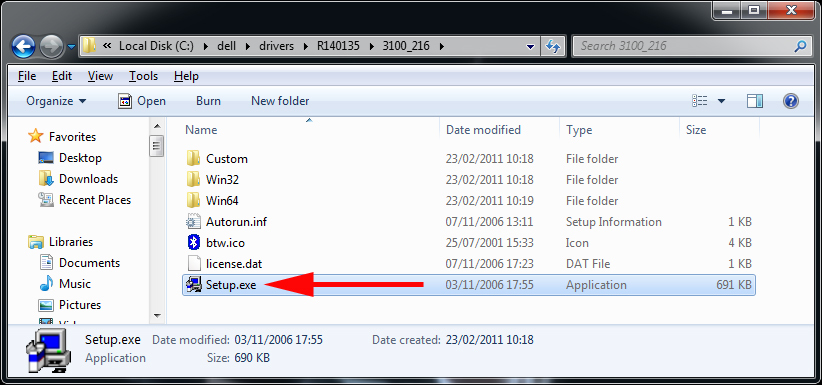Click the dell segment in address path
This screenshot has height=385, width=822.
point(227,46)
